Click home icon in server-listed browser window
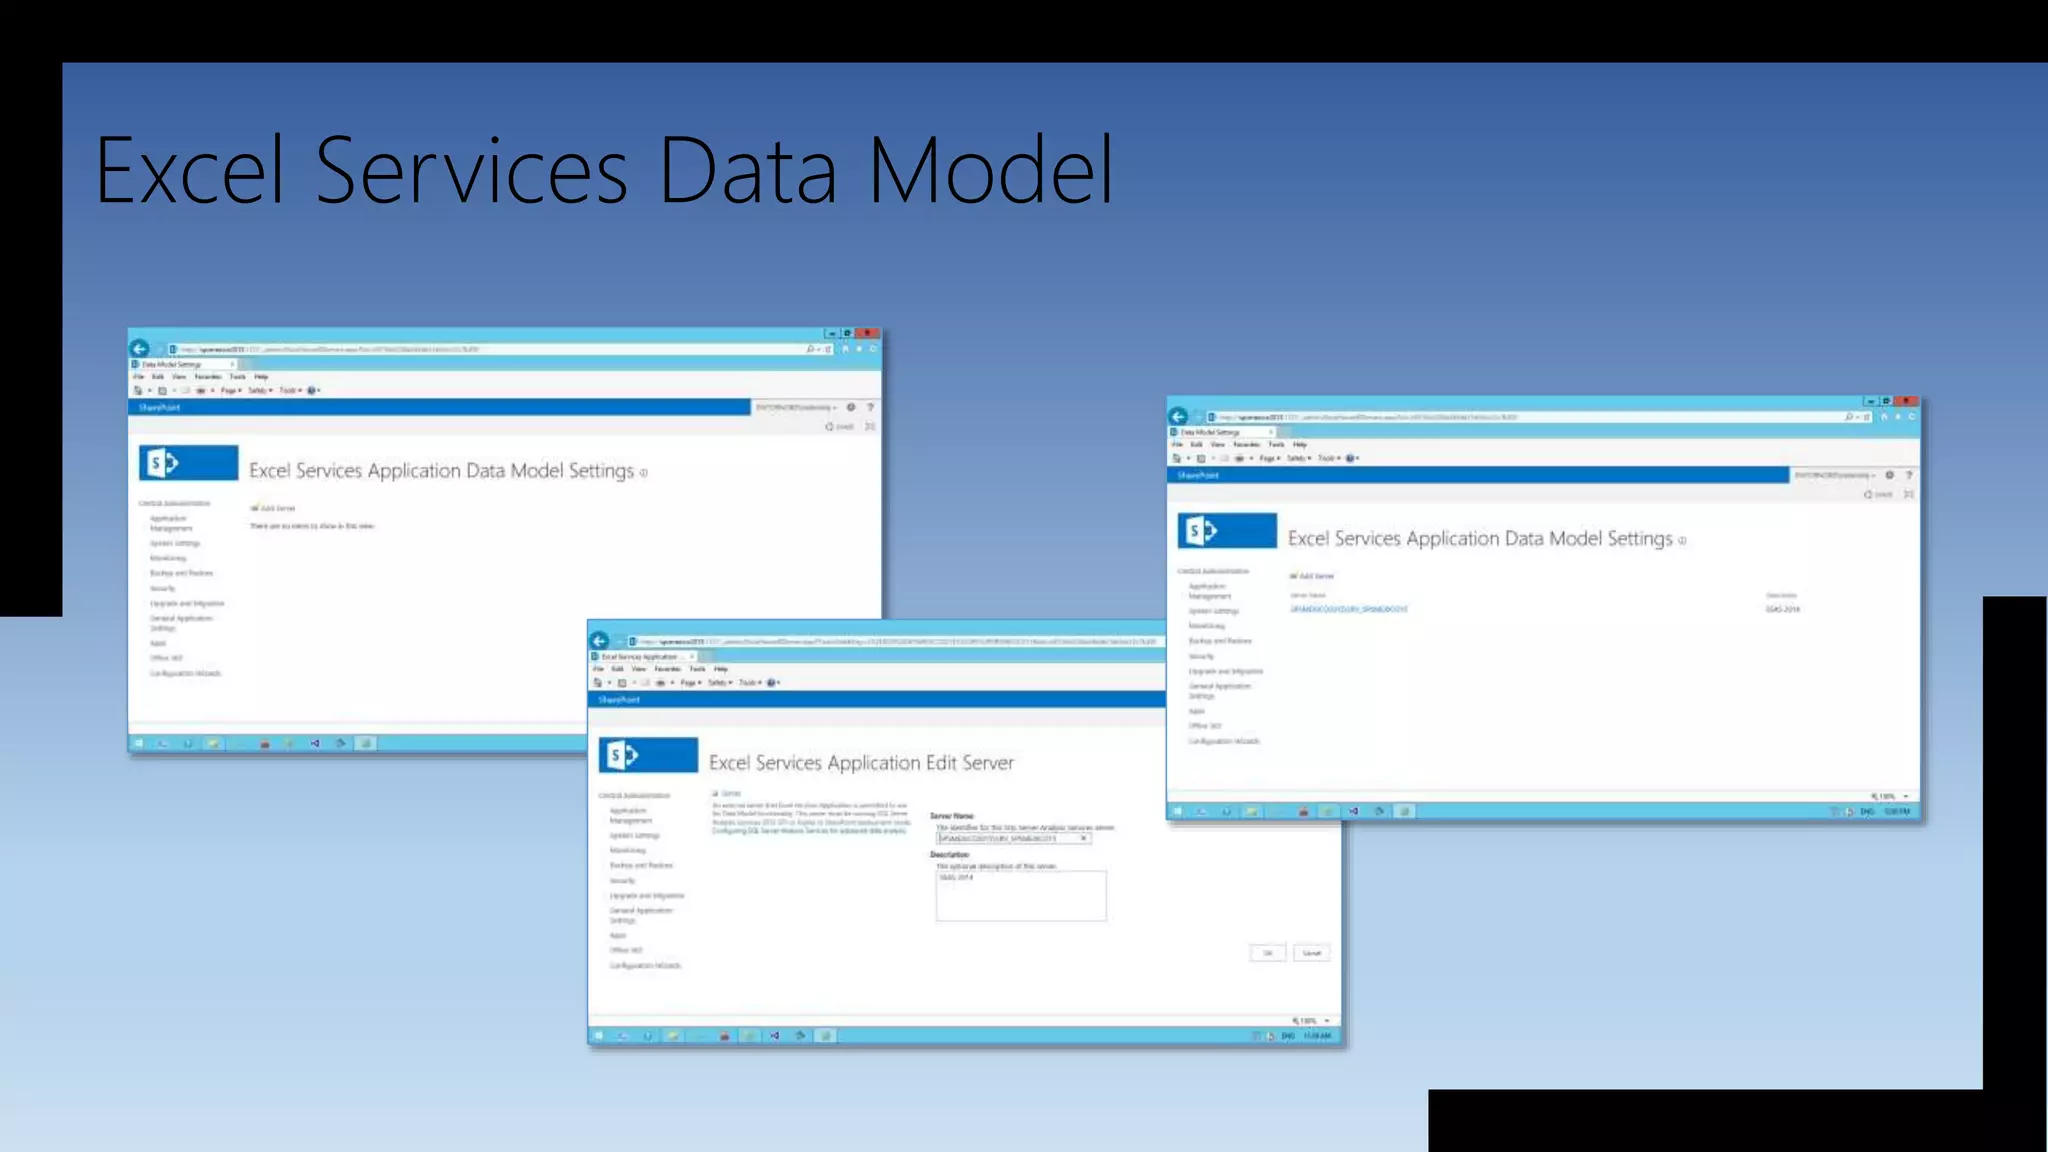Image resolution: width=2048 pixels, height=1152 pixels. [x=1884, y=417]
